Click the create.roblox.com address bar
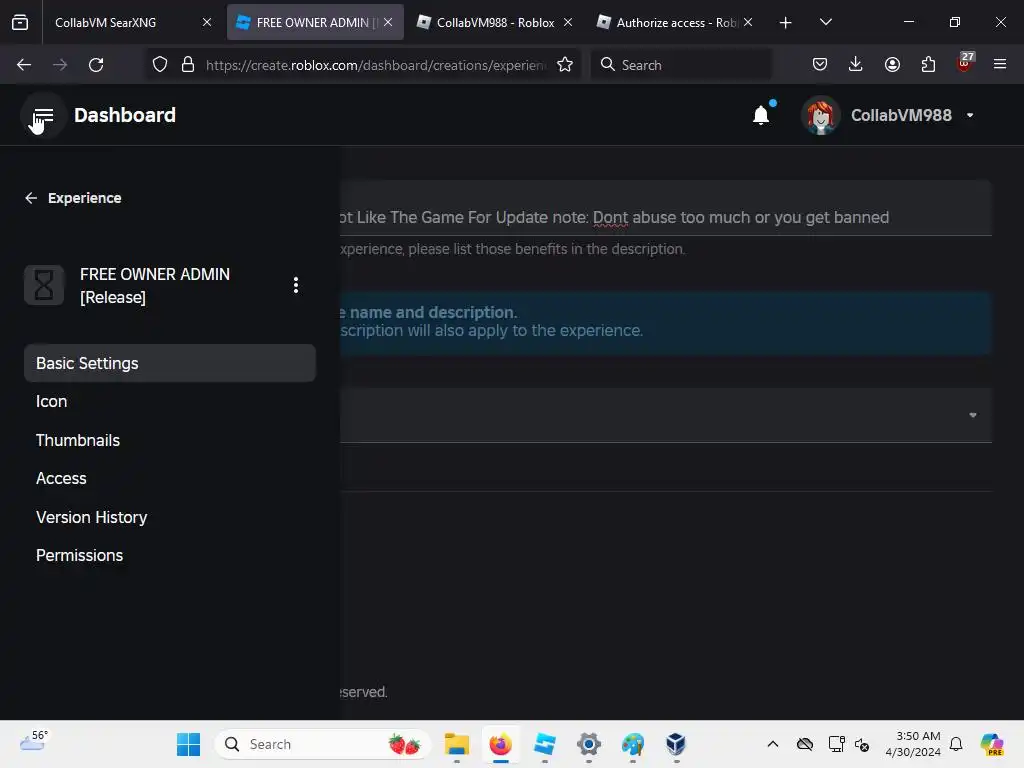Screen dimensions: 1024x768 pyautogui.click(x=377, y=65)
